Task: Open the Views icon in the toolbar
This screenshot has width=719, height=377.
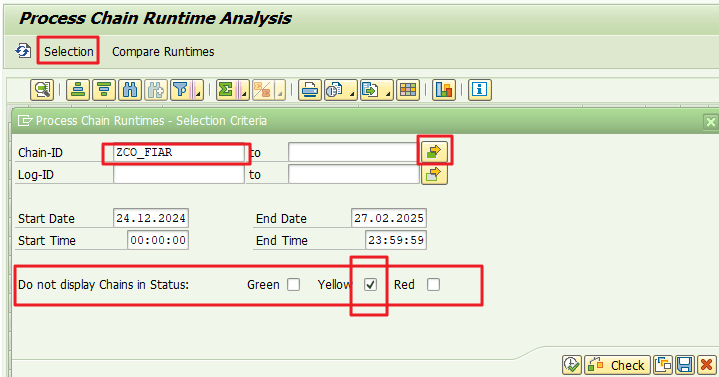Action: (x=335, y=89)
